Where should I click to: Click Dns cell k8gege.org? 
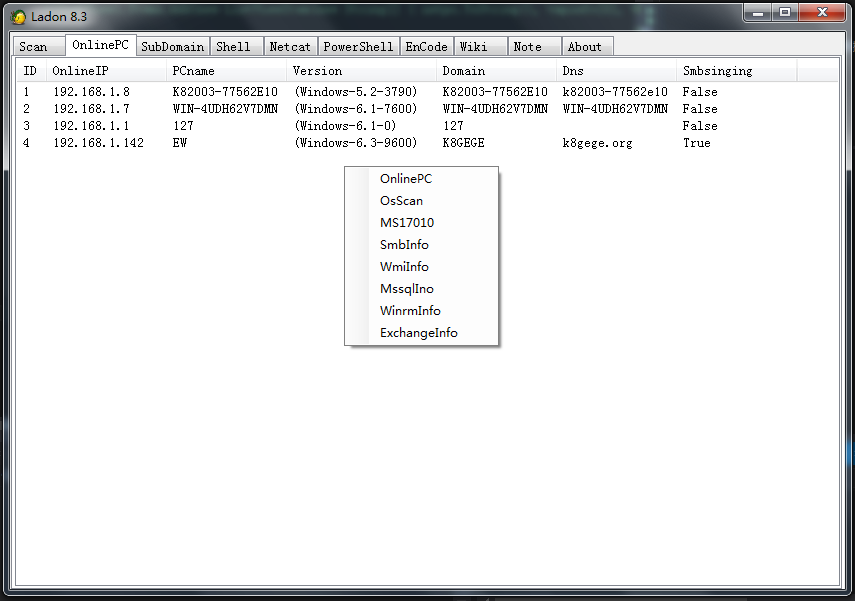(x=598, y=143)
